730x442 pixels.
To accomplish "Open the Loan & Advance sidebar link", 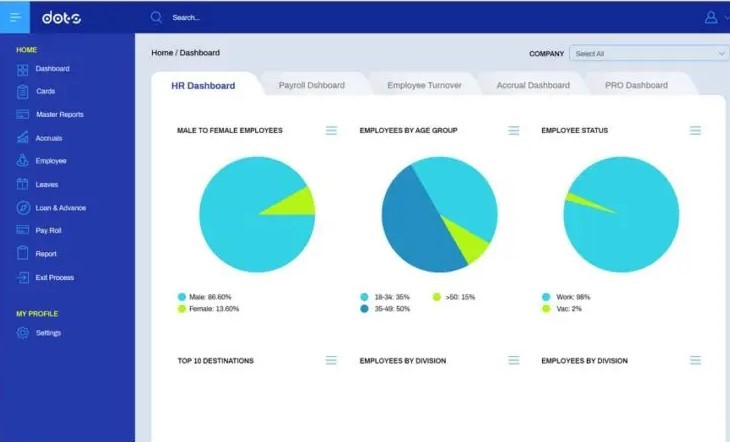I will point(61,208).
